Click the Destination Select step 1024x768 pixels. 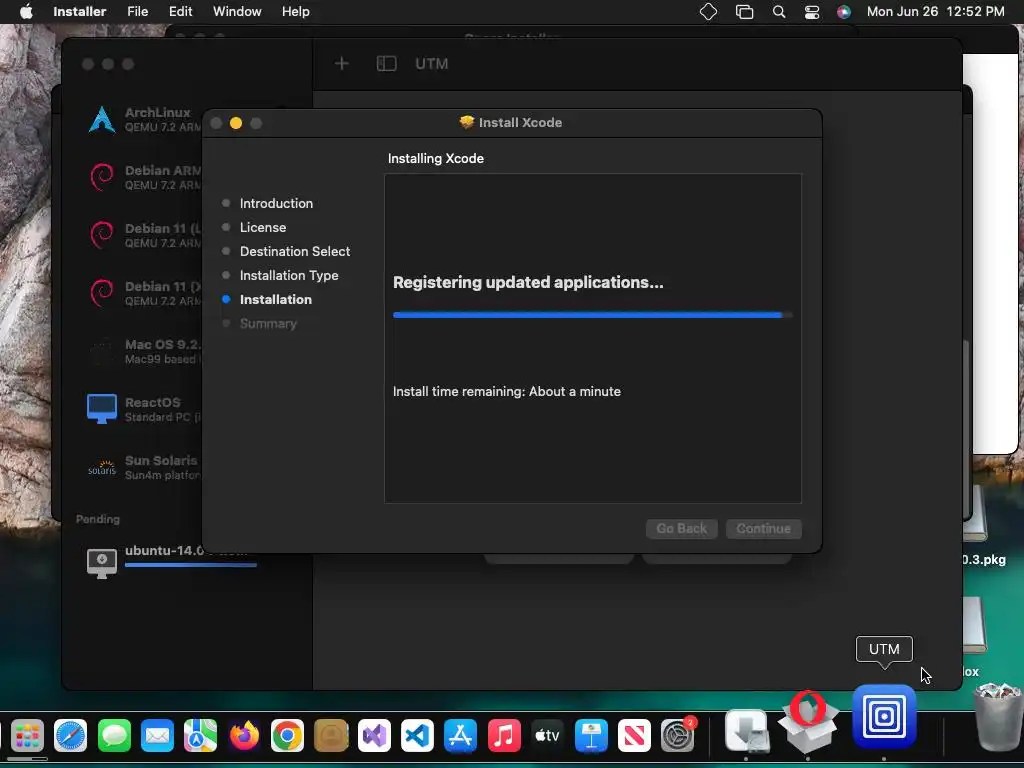click(295, 251)
